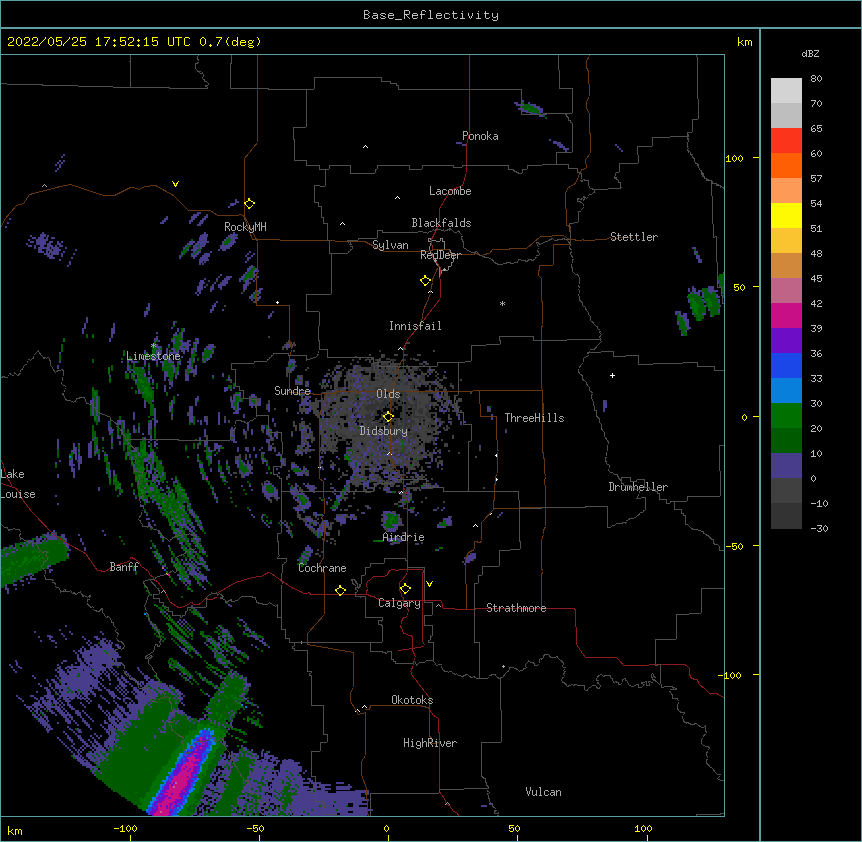Click the yellow V marker east of Calgary
862x842 pixels.
tap(429, 584)
